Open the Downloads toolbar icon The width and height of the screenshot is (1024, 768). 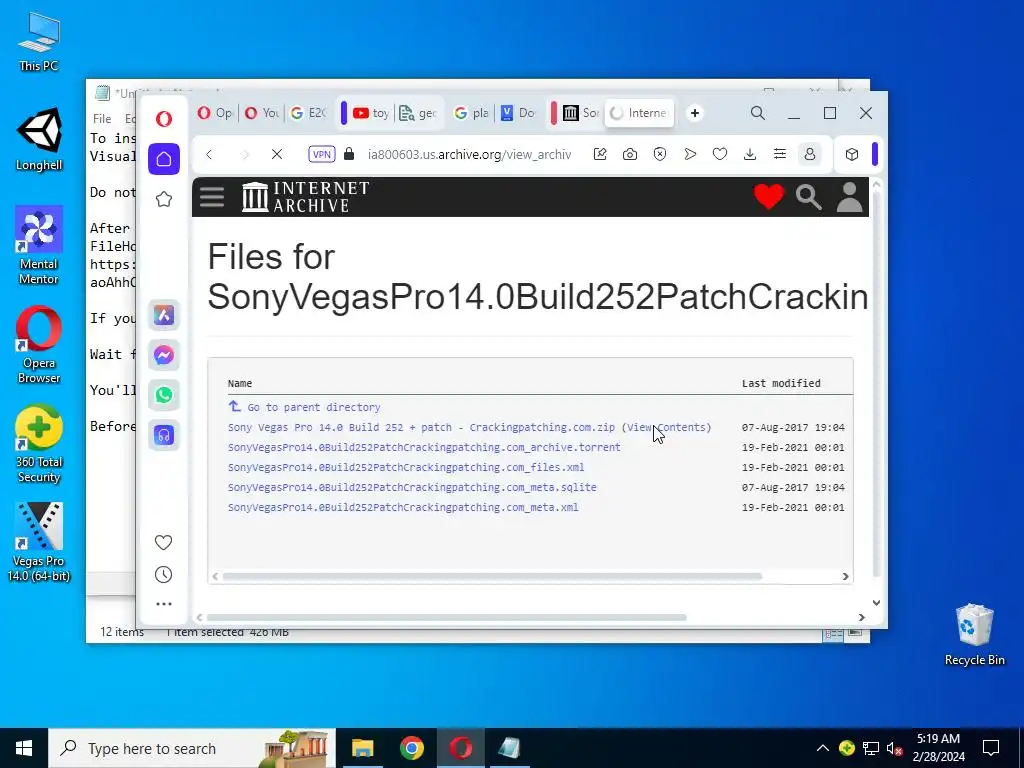[750, 154]
